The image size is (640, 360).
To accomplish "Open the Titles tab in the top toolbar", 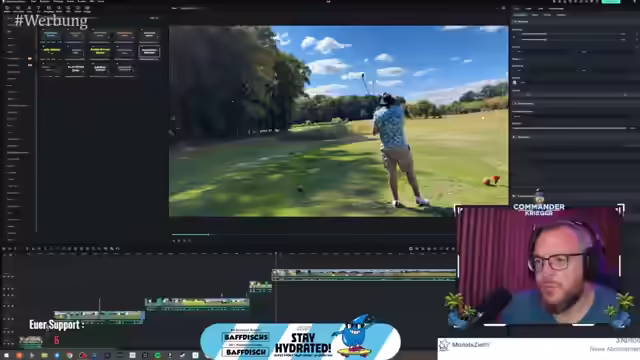I will [x=38, y=9].
